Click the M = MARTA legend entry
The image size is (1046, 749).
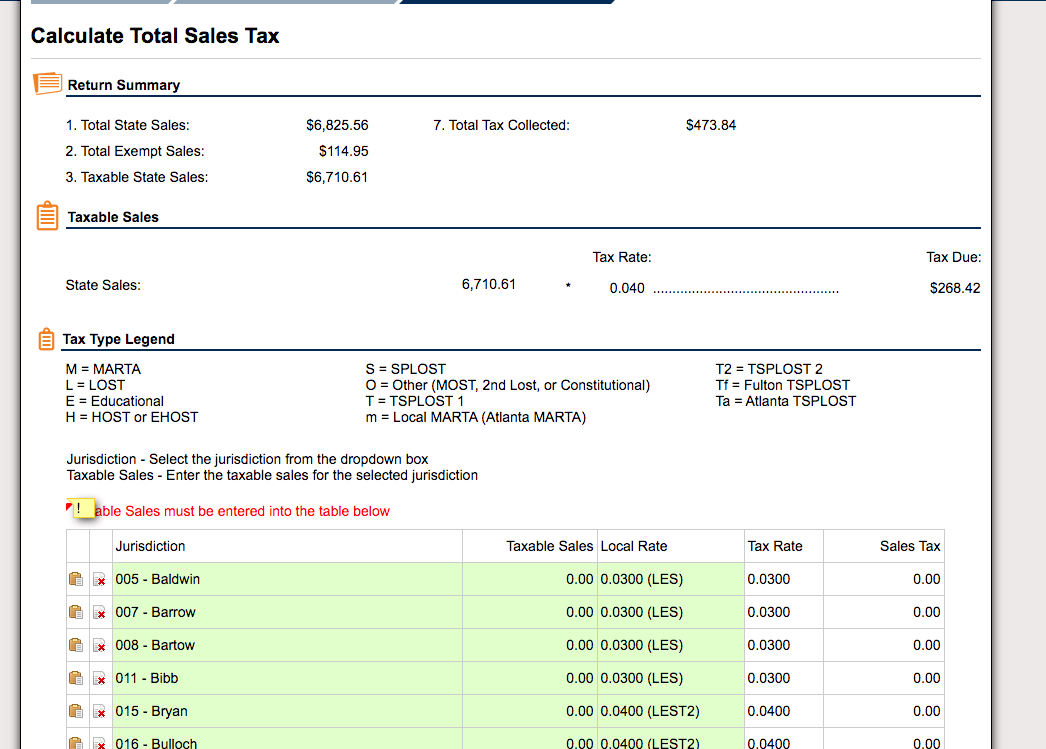coord(103,369)
